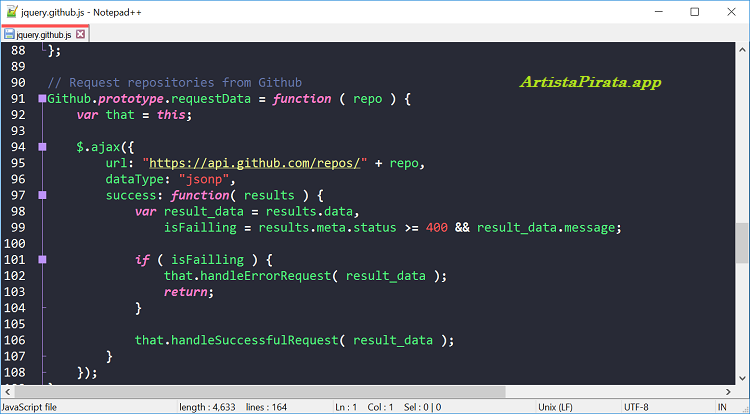
Task: Click the horizontal scrollbar right arrow
Action: tap(727, 391)
